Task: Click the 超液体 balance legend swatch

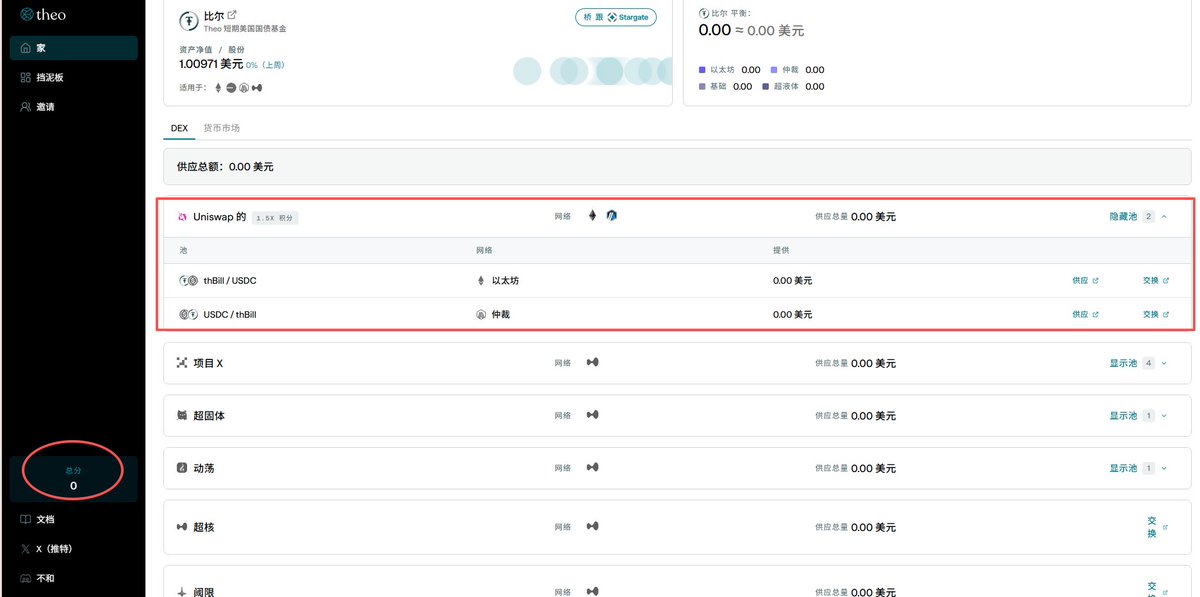Action: click(766, 87)
